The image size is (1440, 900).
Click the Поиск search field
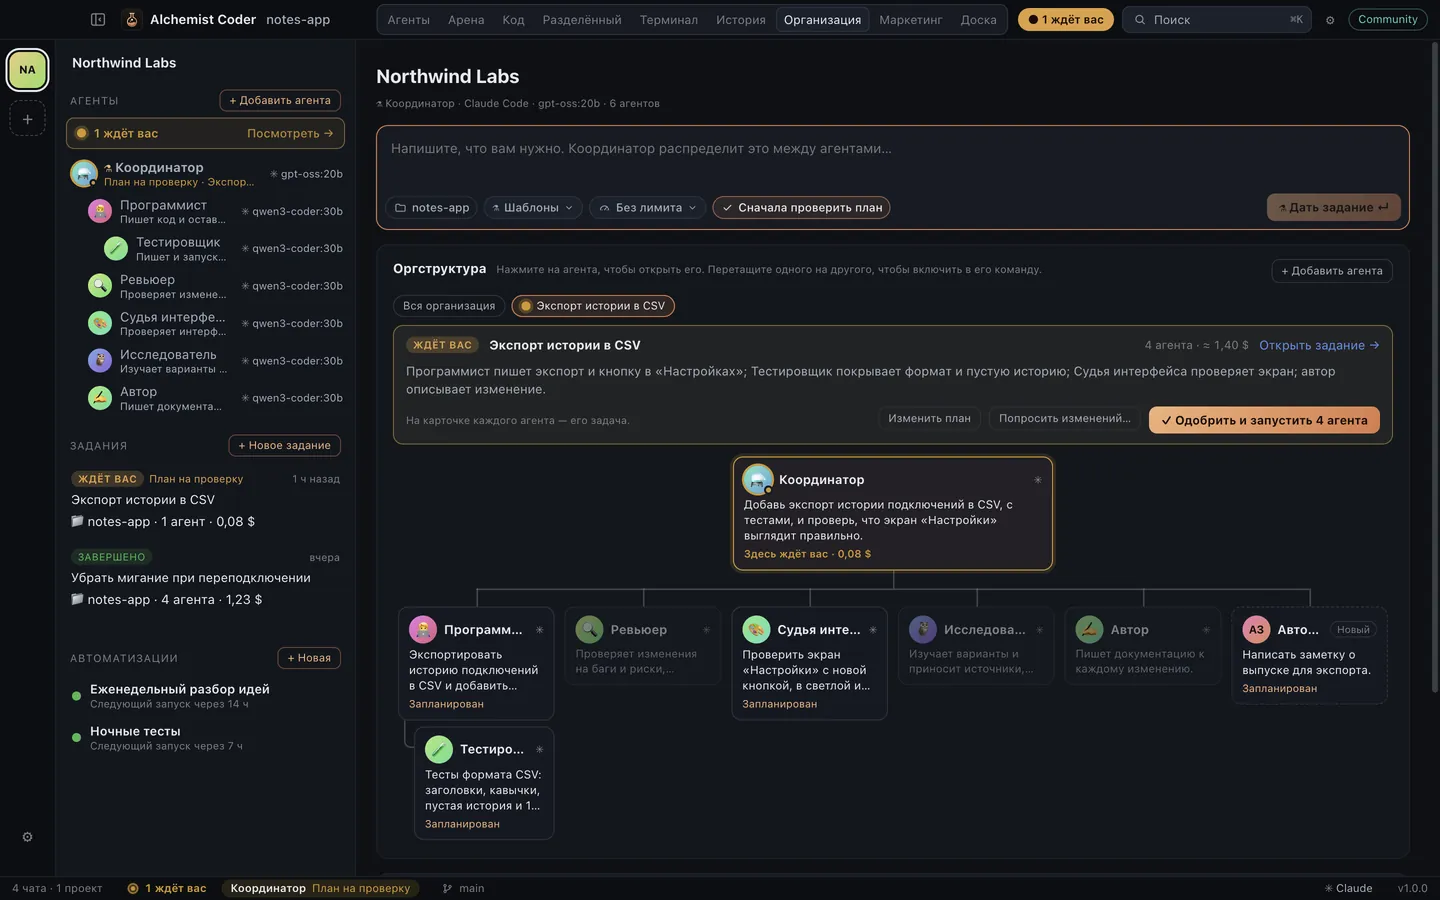tap(1217, 20)
